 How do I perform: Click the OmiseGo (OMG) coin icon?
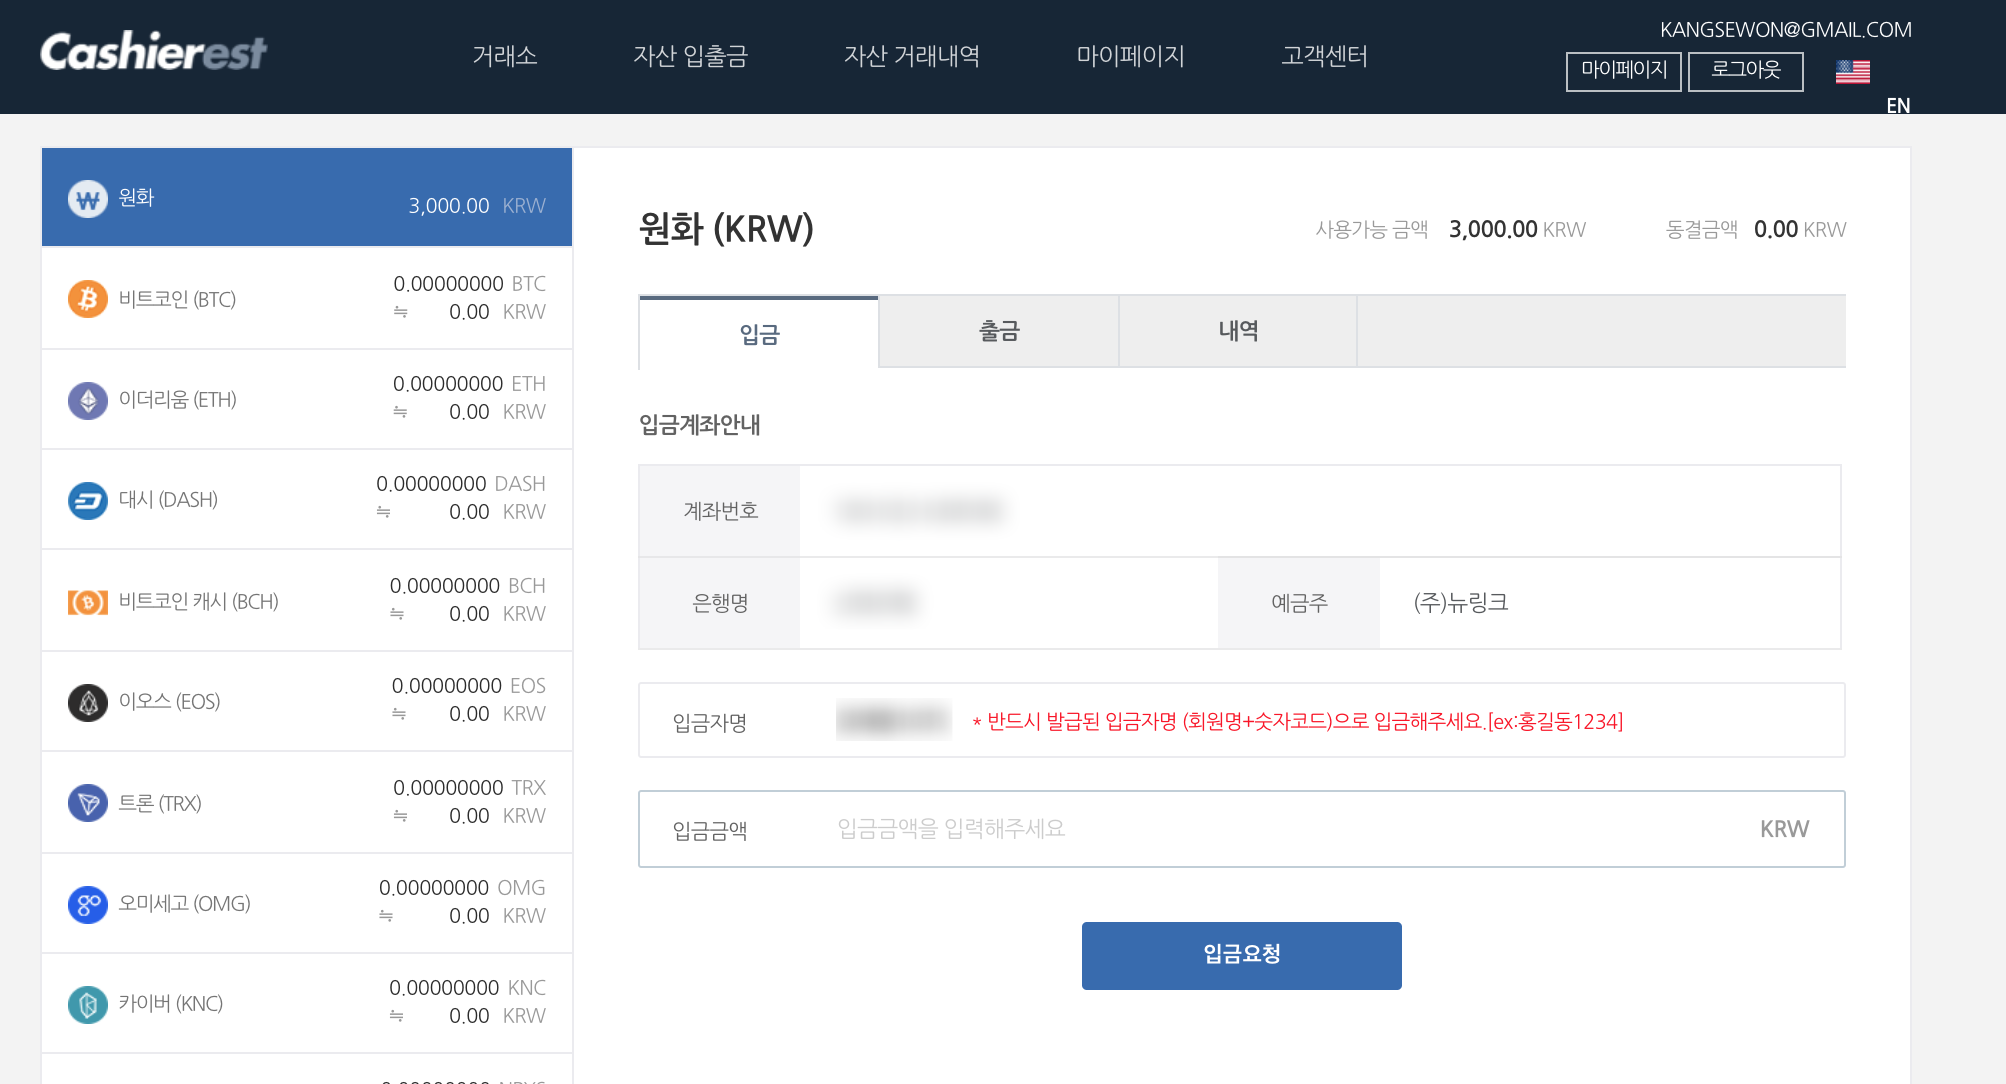pyautogui.click(x=88, y=904)
